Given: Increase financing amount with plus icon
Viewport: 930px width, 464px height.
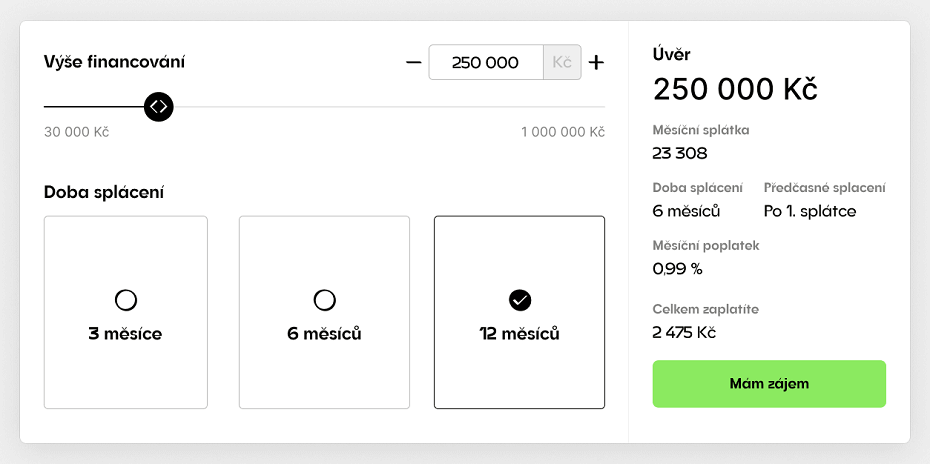Looking at the screenshot, I should click(x=596, y=62).
